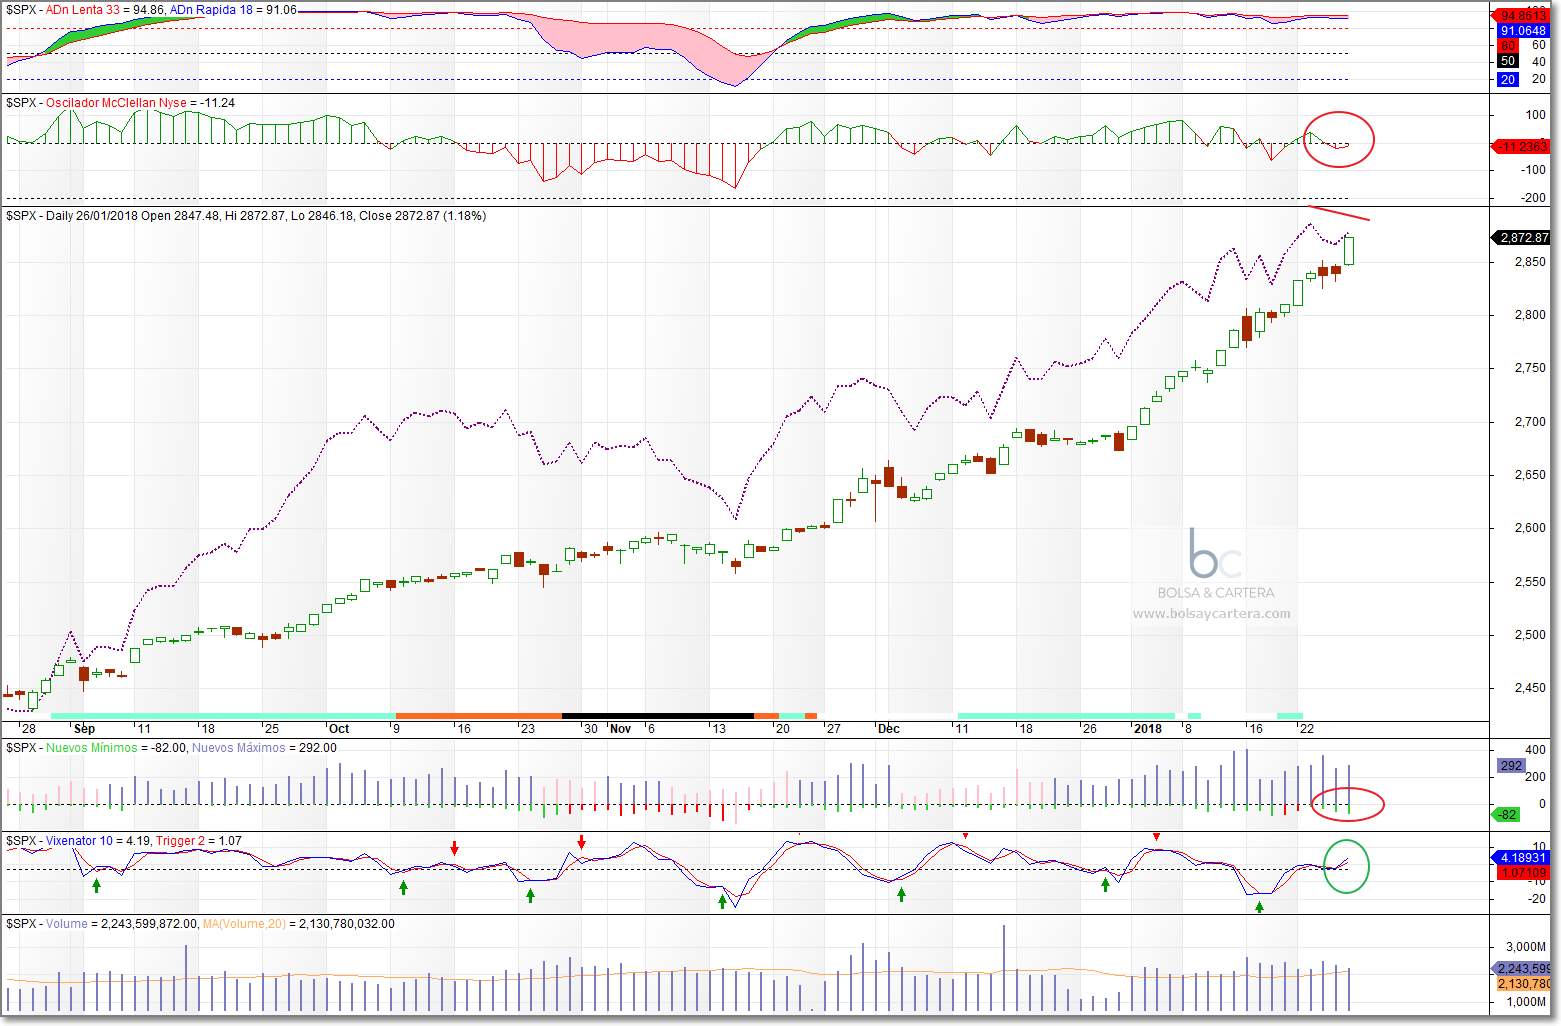Select the 'Nuevos Máximos' legend label
The image size is (1561, 1026).
click(238, 748)
